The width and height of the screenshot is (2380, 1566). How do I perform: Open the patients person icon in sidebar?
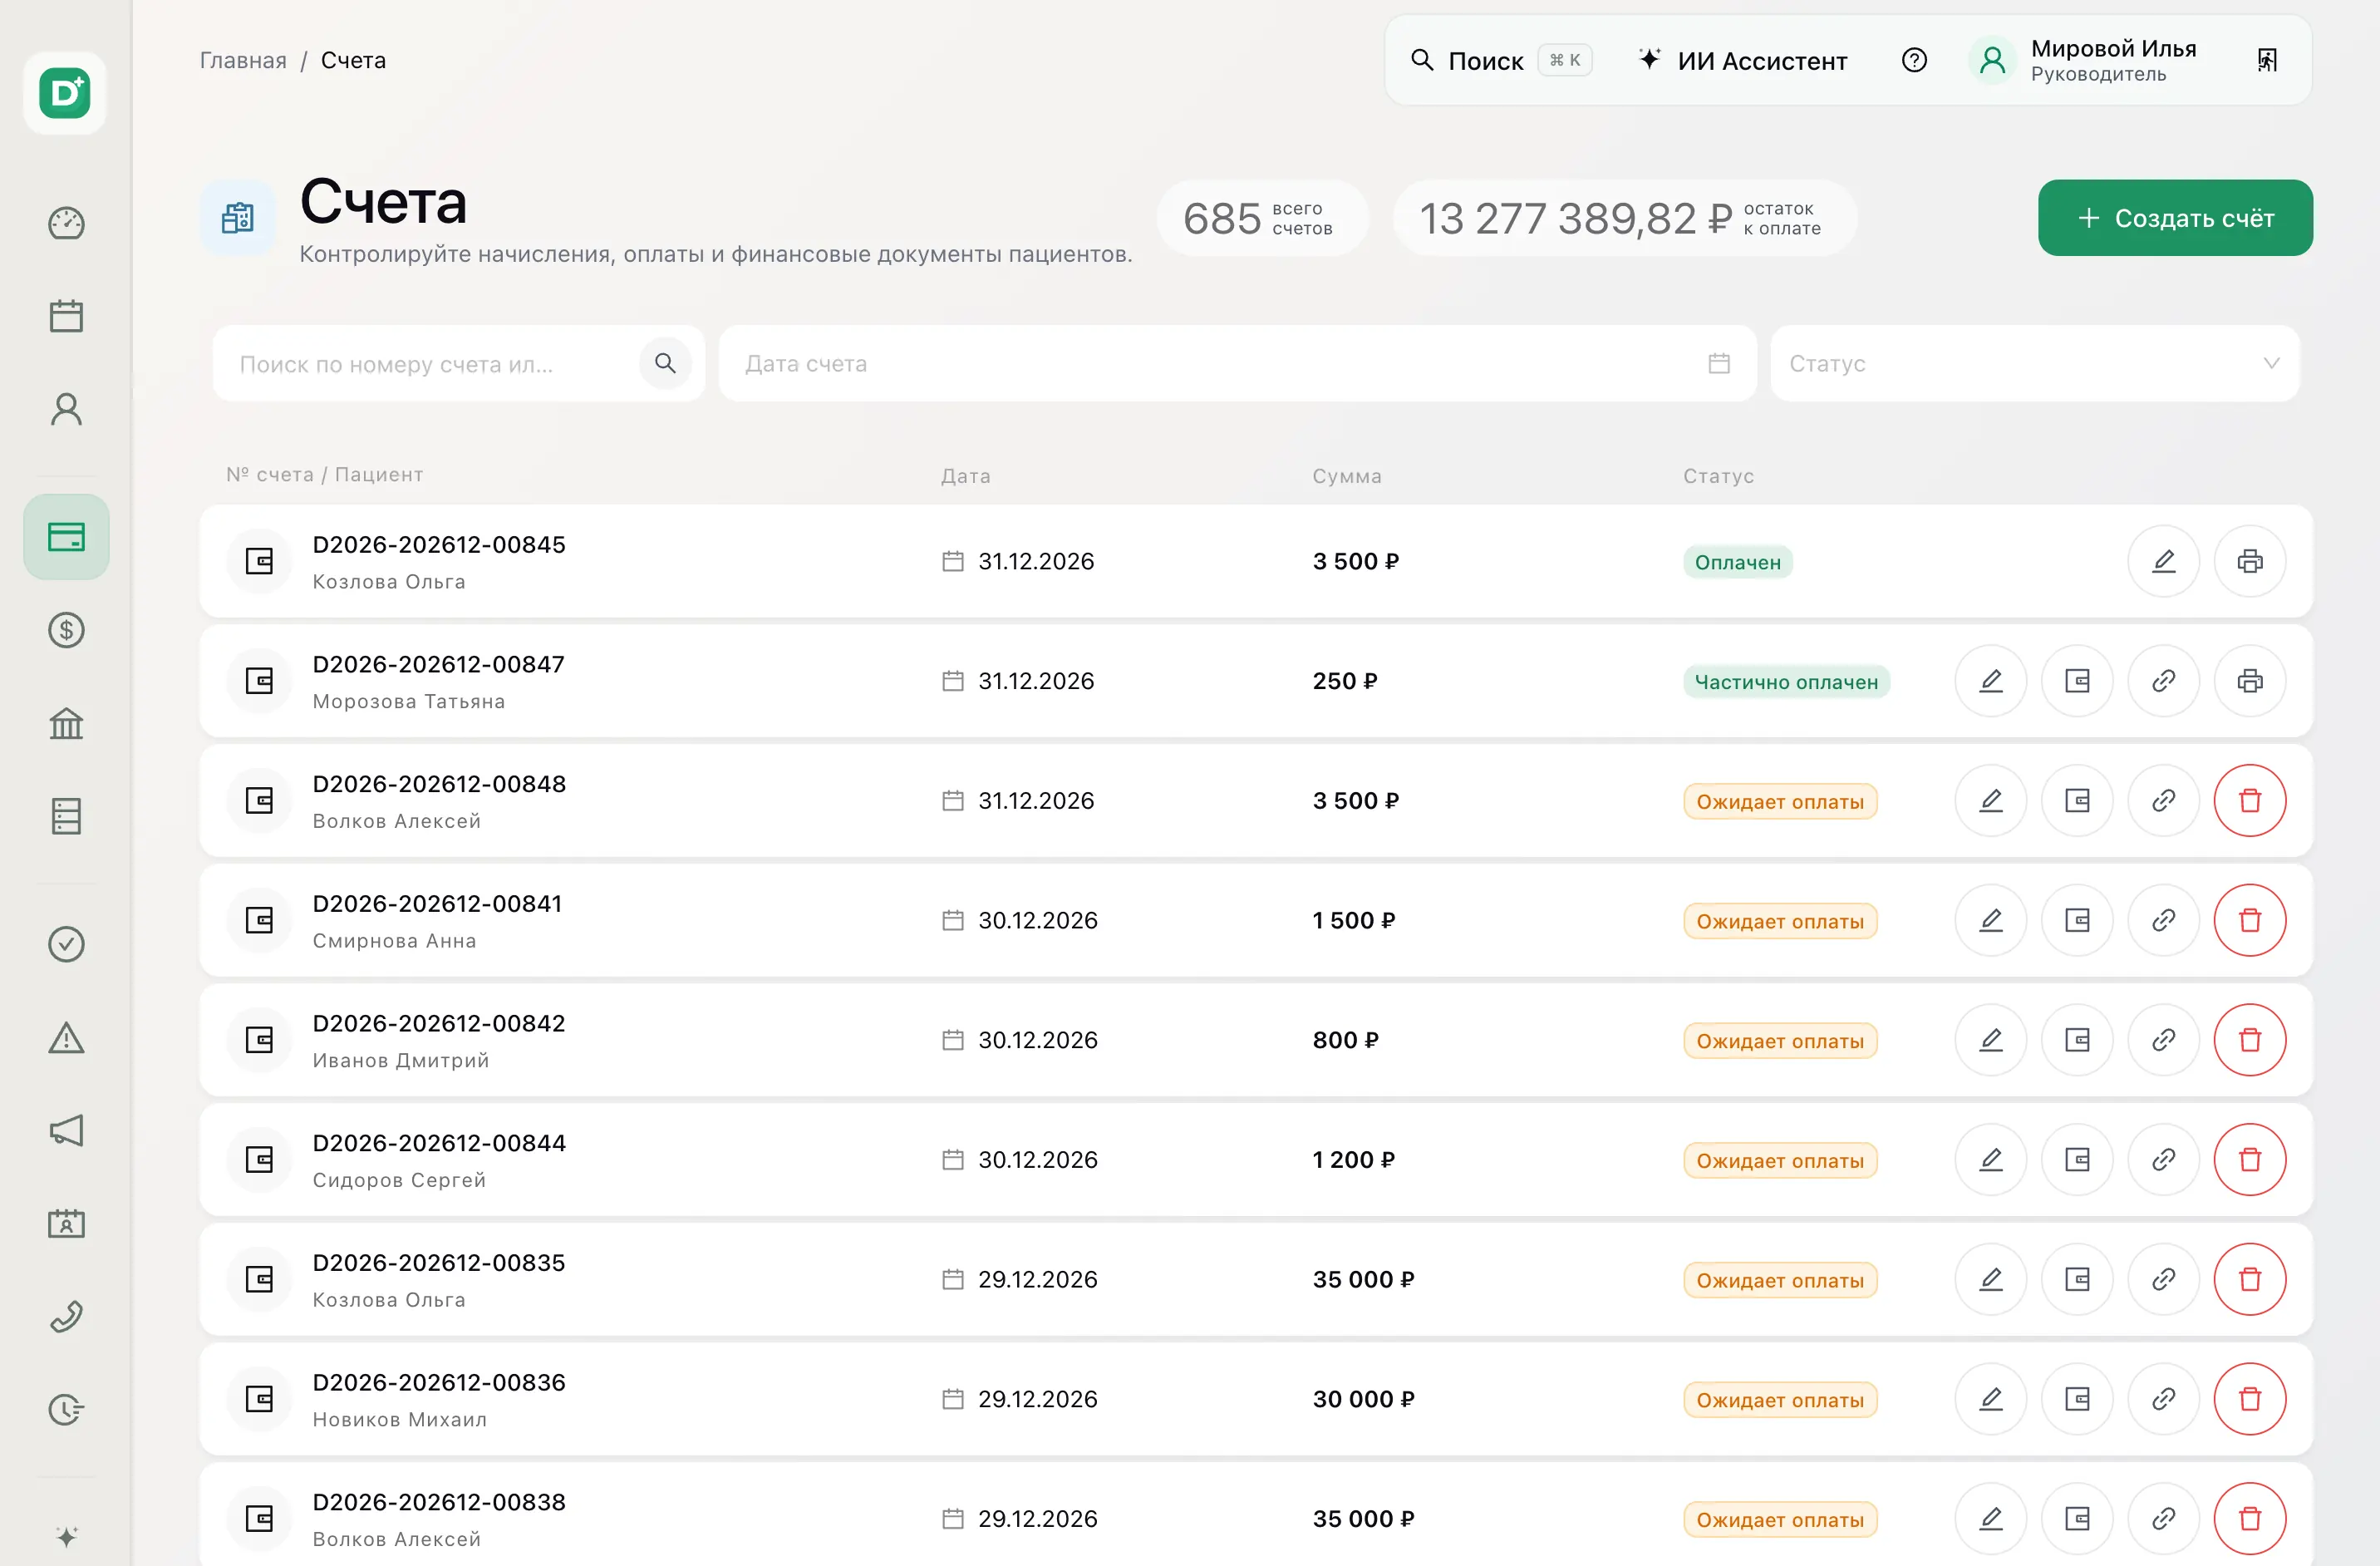pos(66,409)
